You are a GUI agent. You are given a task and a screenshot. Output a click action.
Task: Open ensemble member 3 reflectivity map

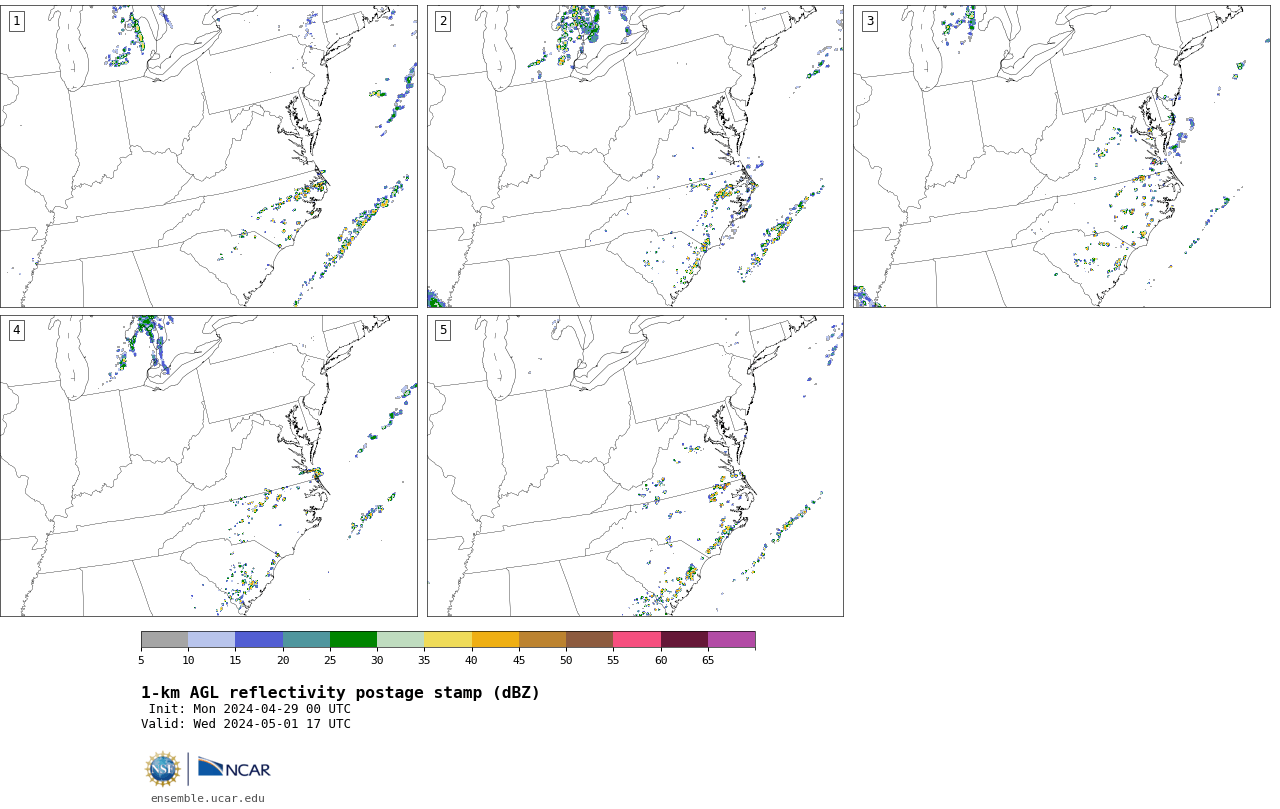point(1061,156)
